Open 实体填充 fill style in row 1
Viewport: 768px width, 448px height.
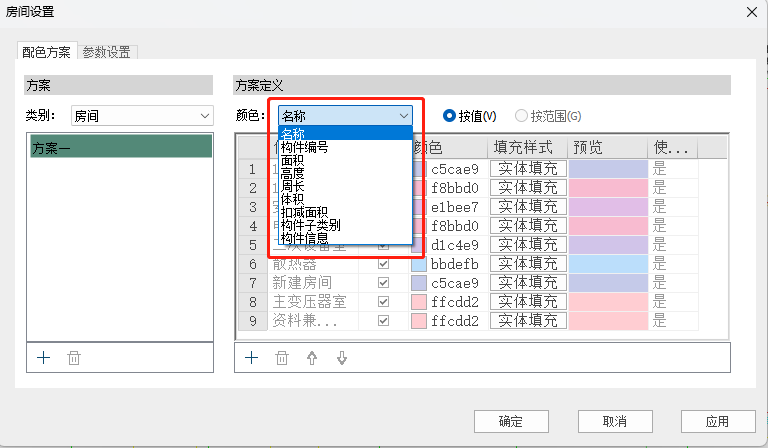tap(528, 168)
